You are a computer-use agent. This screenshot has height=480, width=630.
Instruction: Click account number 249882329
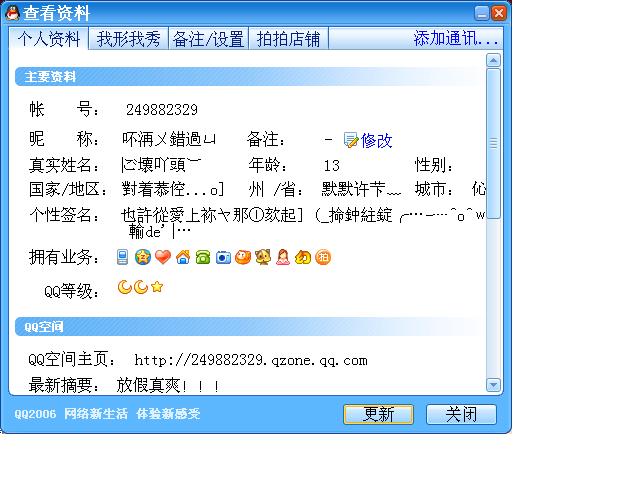[162, 110]
